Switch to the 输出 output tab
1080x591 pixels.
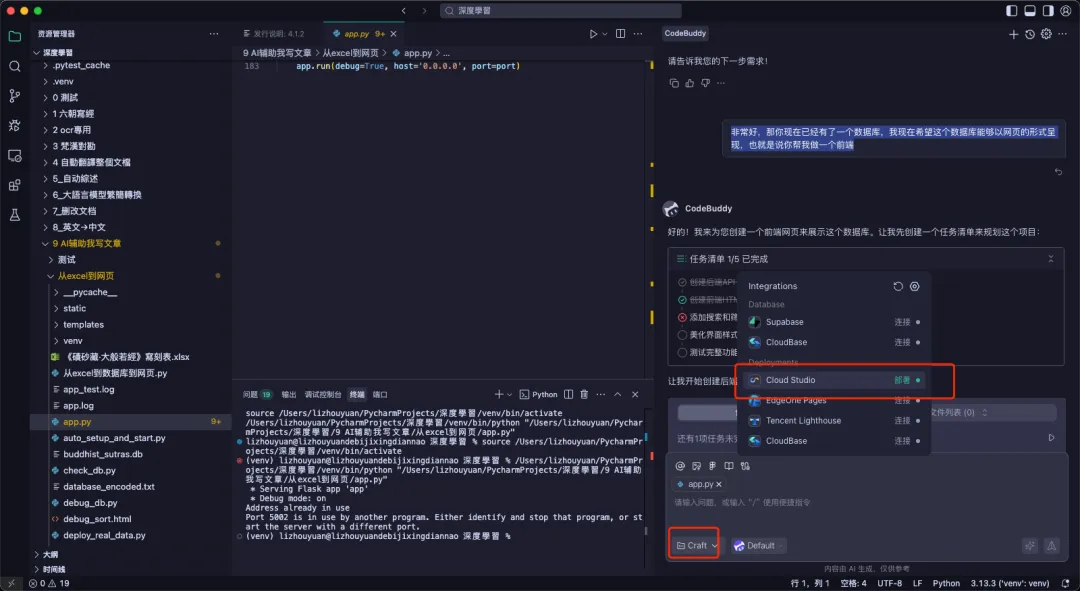click(x=289, y=395)
